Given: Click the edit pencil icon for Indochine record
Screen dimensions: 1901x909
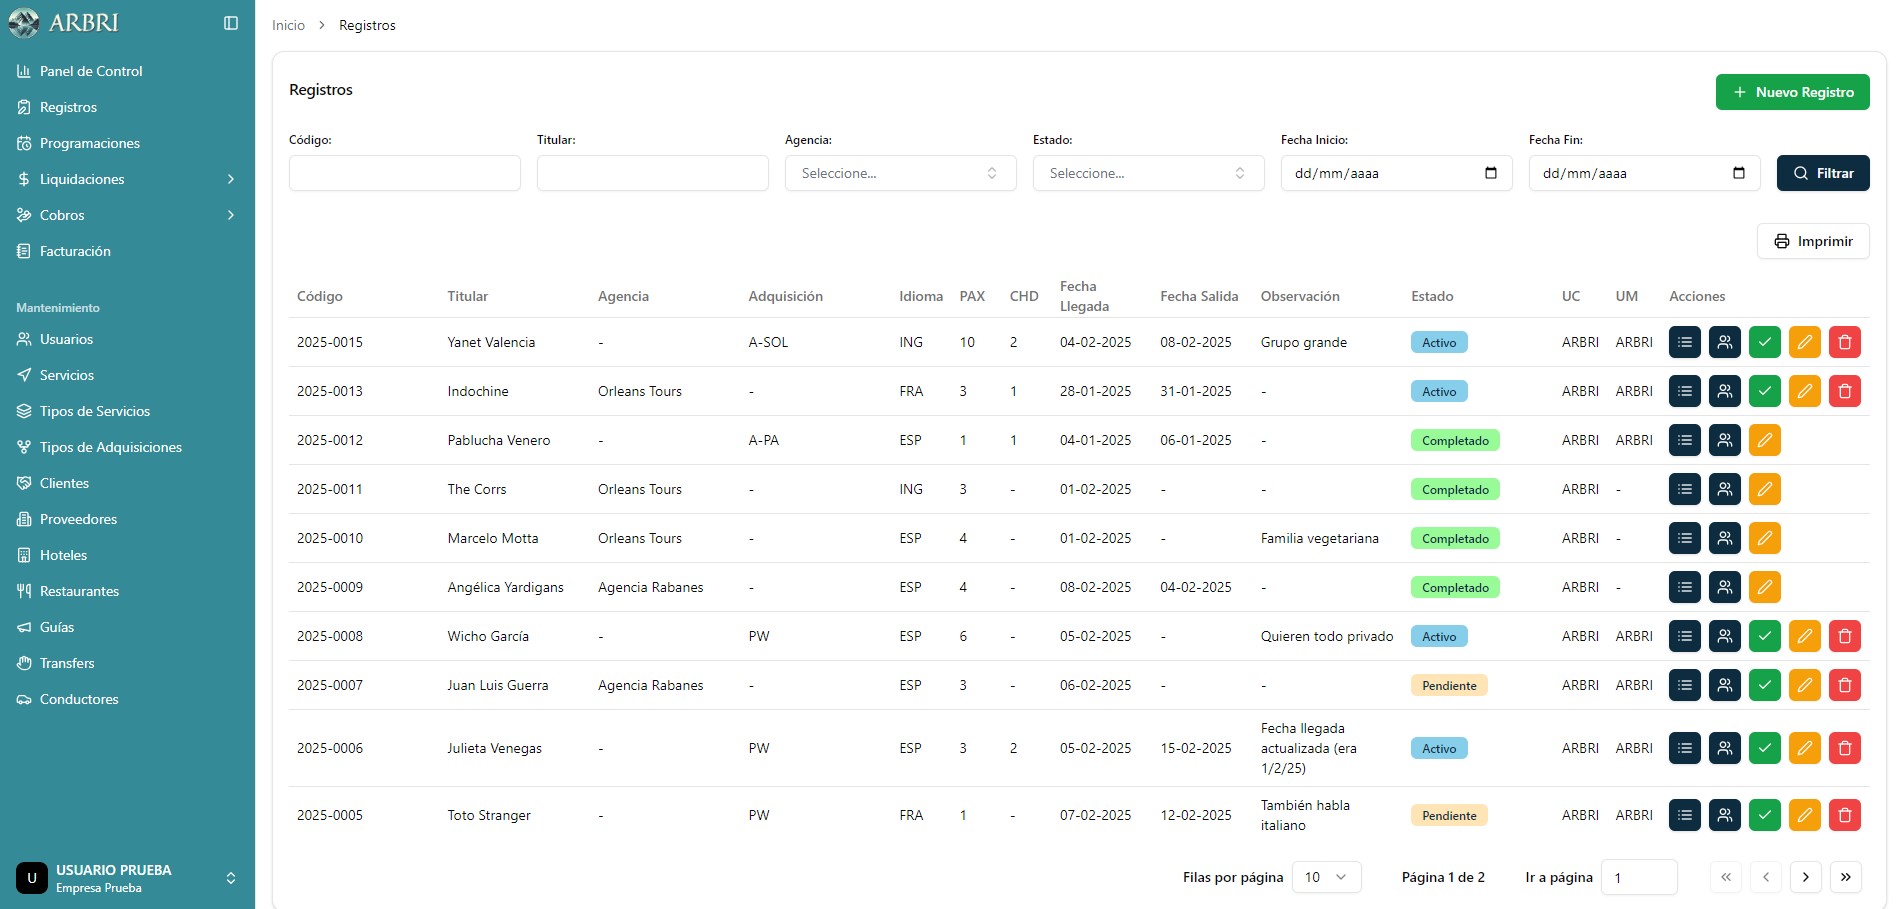Looking at the screenshot, I should point(1804,391).
